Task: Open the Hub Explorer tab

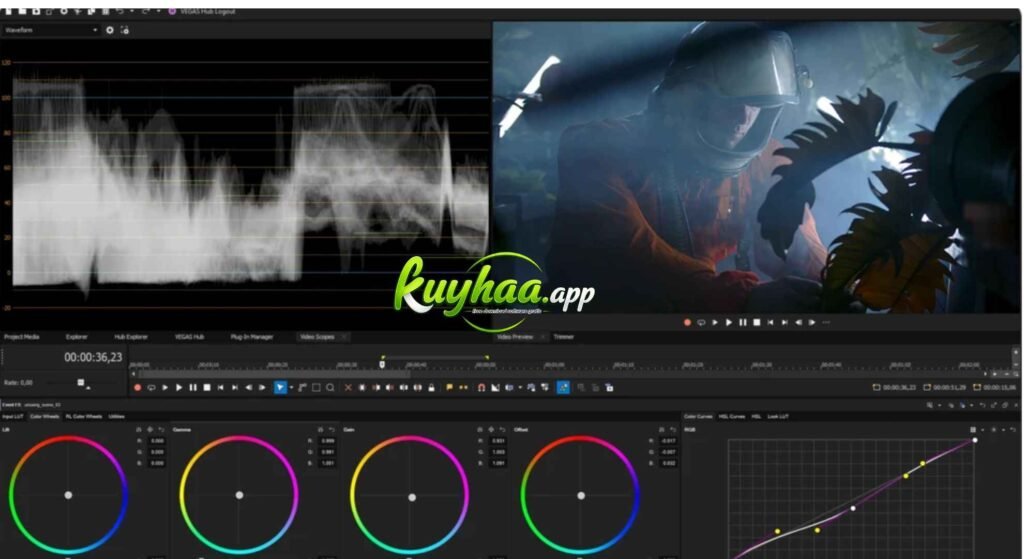Action: click(x=131, y=337)
